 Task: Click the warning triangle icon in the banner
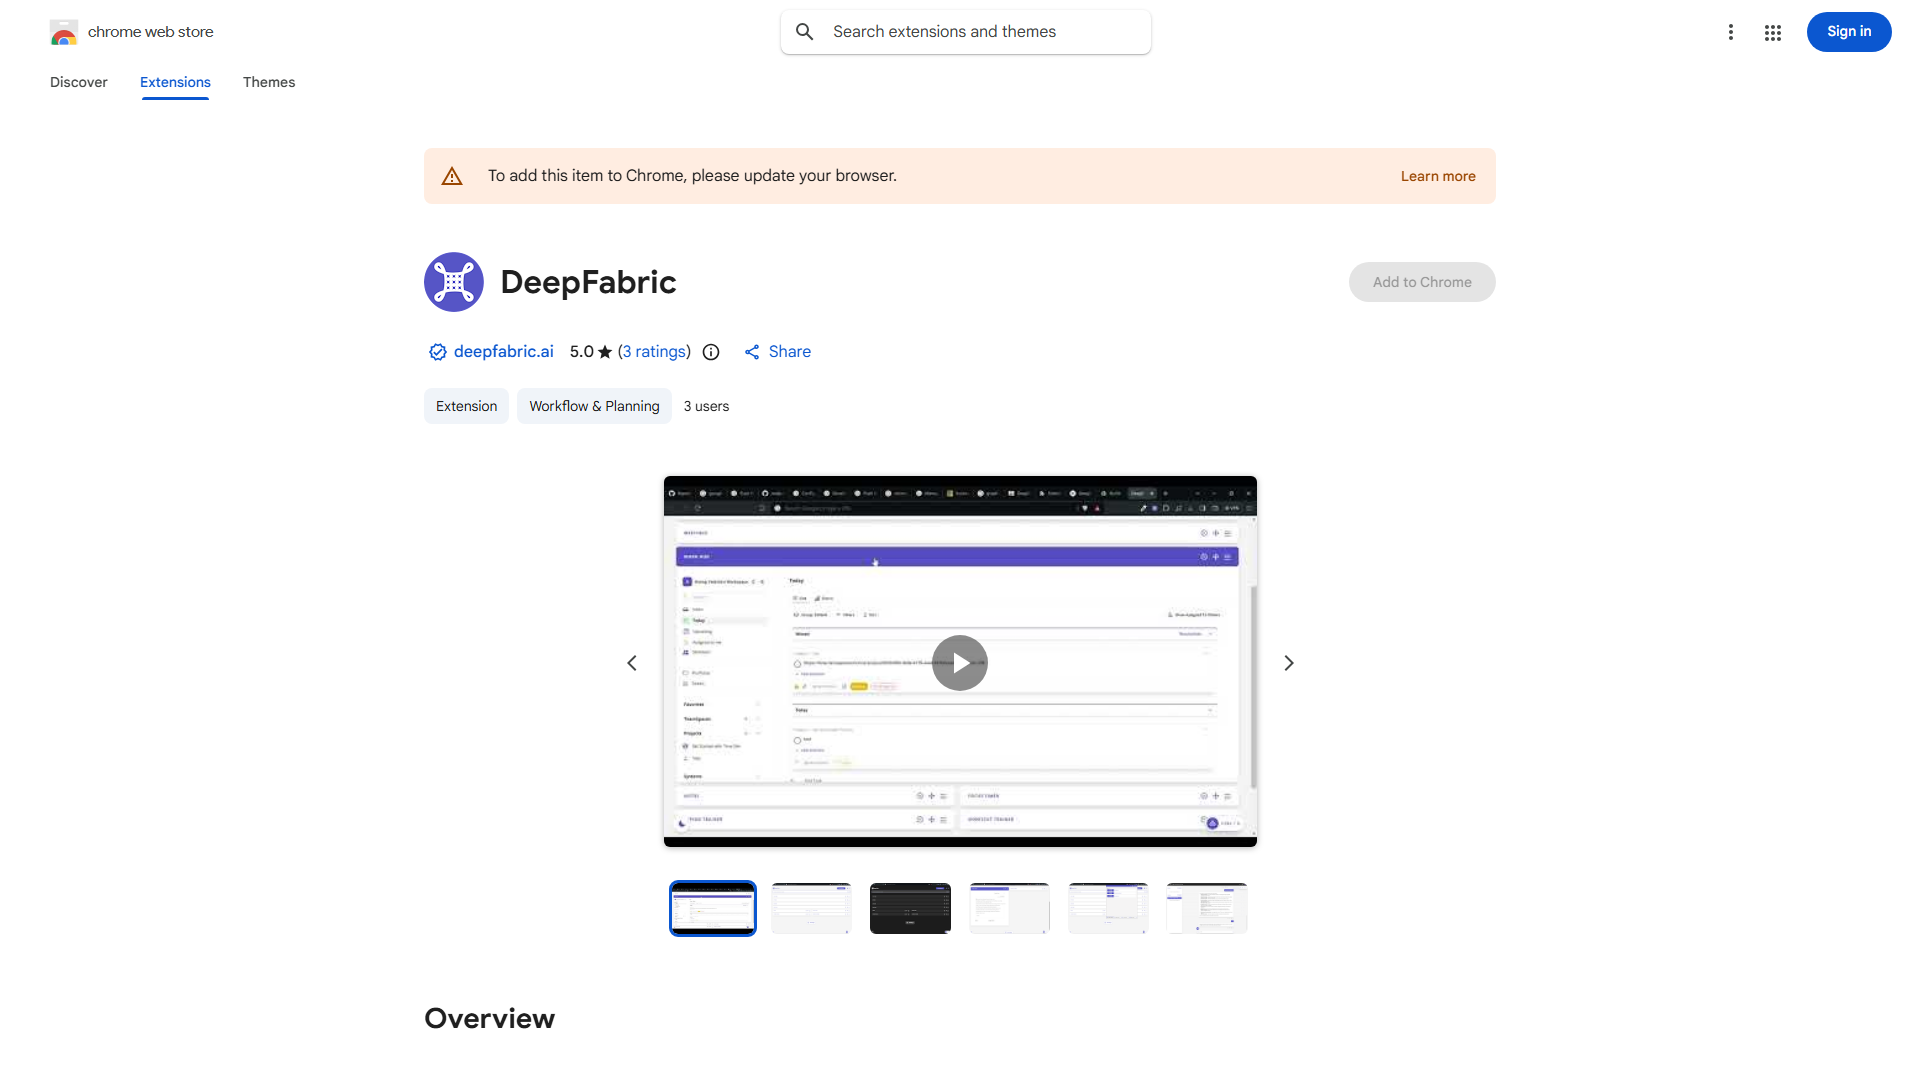point(452,175)
